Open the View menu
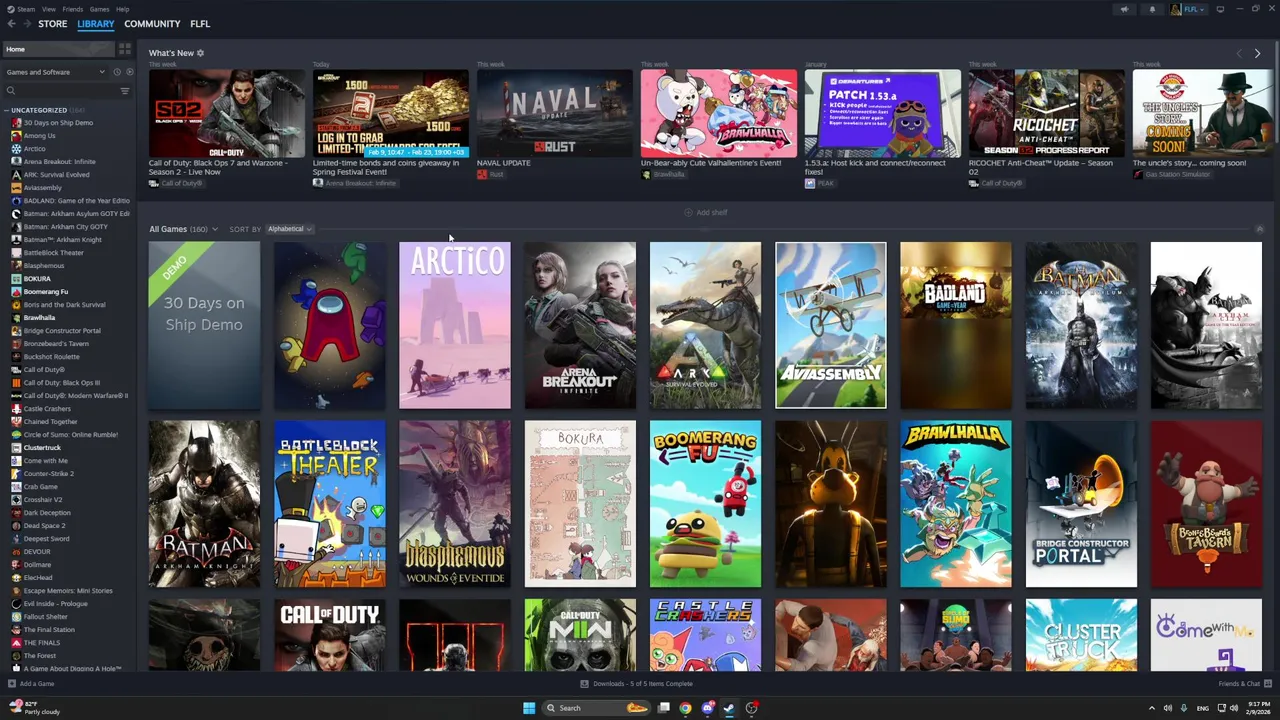1280x720 pixels. click(48, 9)
